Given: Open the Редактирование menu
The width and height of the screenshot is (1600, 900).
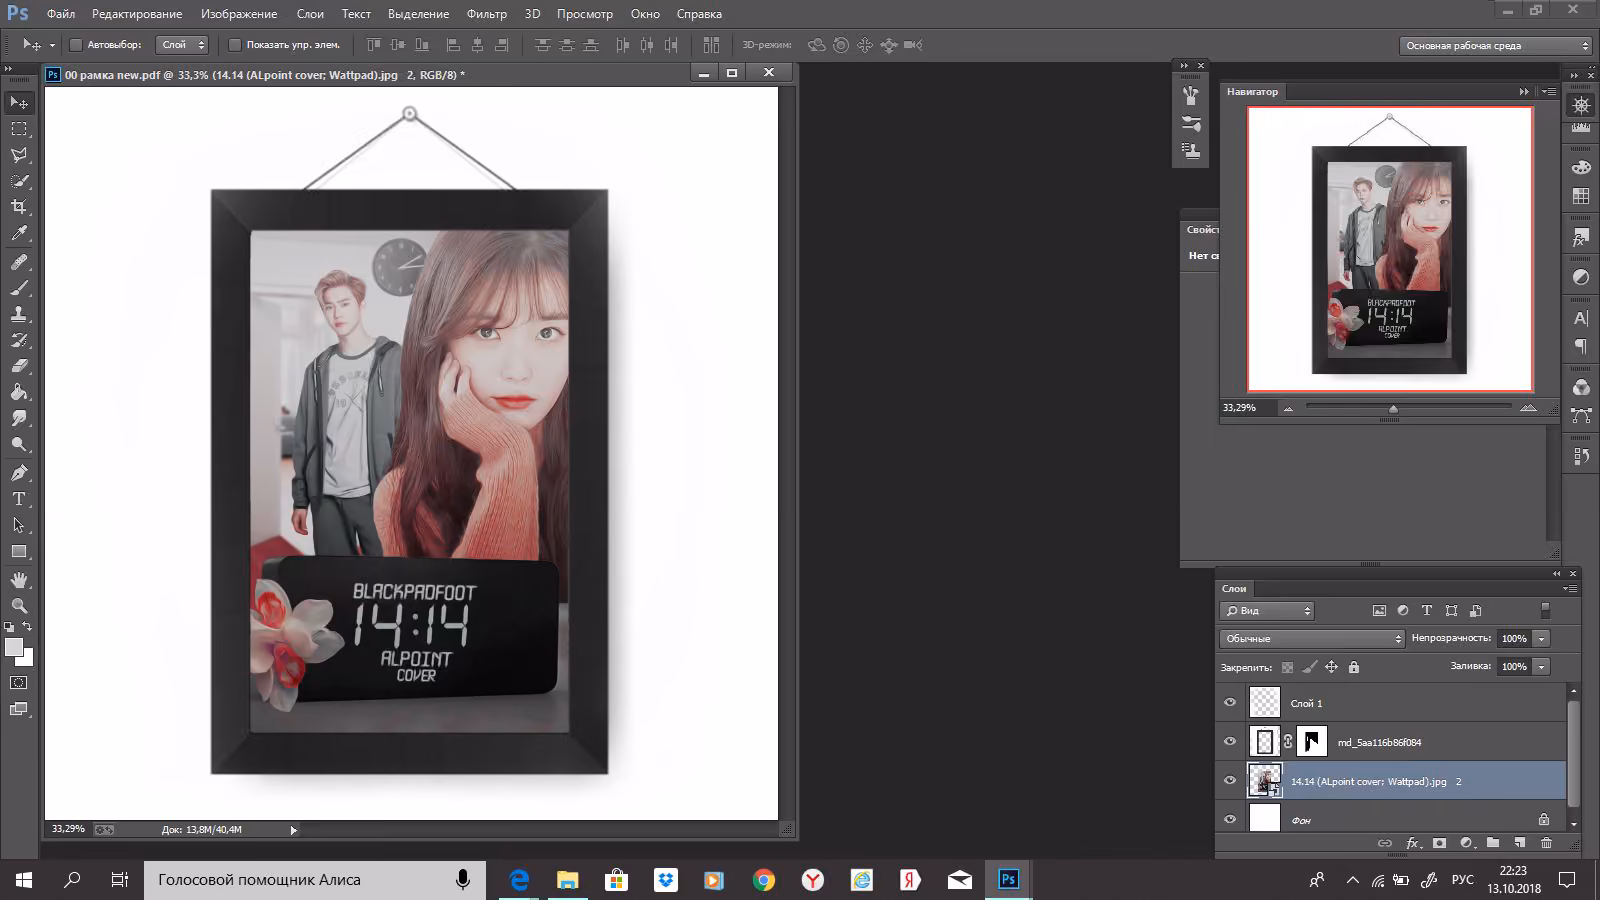Looking at the screenshot, I should 137,14.
